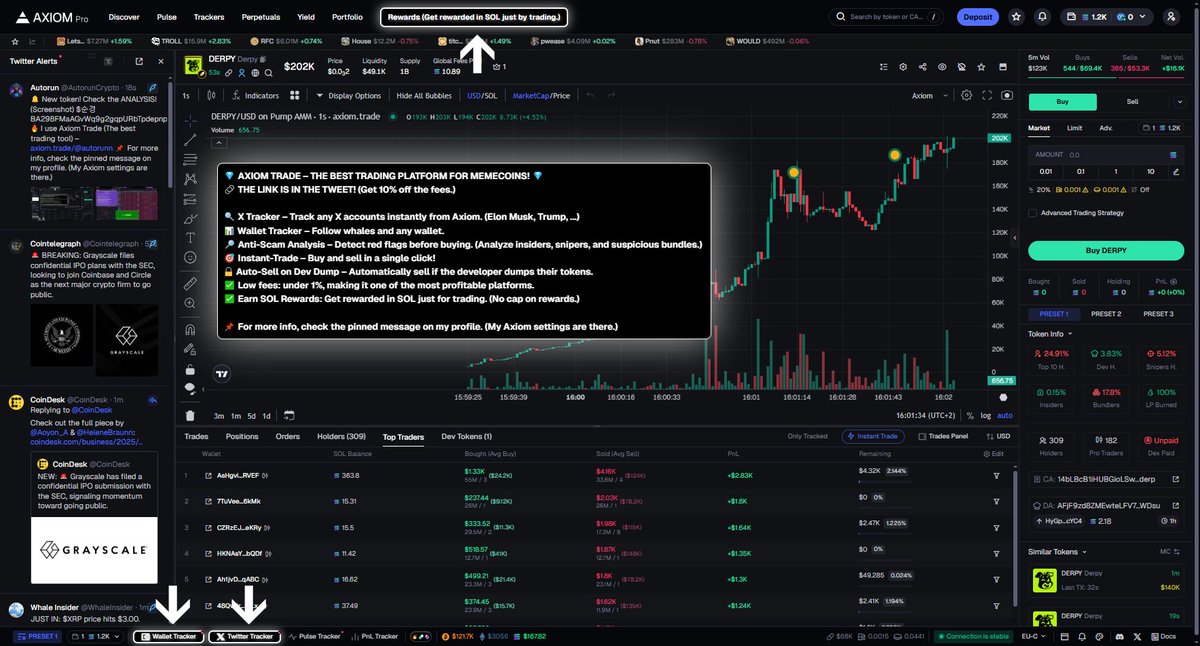Toggle auto scale on chart

coord(1005,415)
